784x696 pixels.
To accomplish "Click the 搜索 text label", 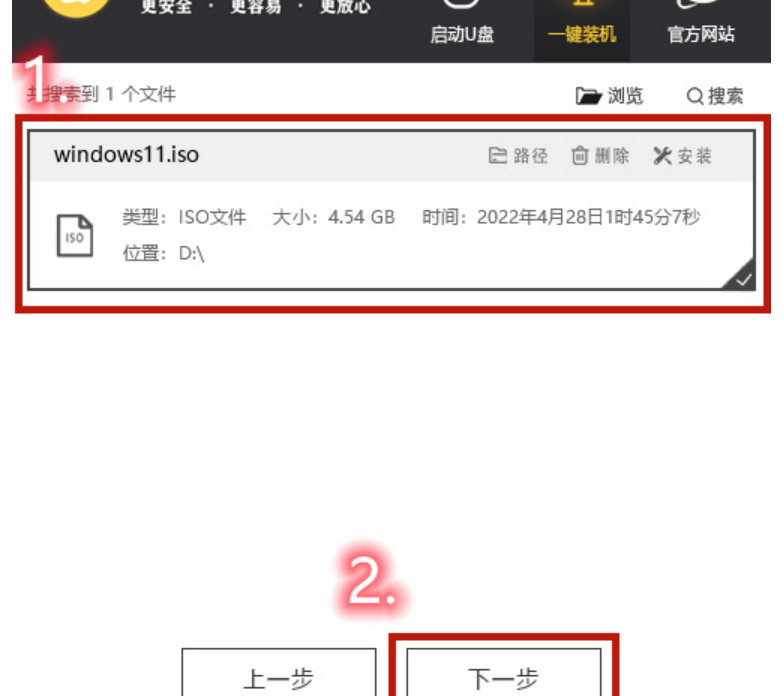I will click(x=726, y=96).
